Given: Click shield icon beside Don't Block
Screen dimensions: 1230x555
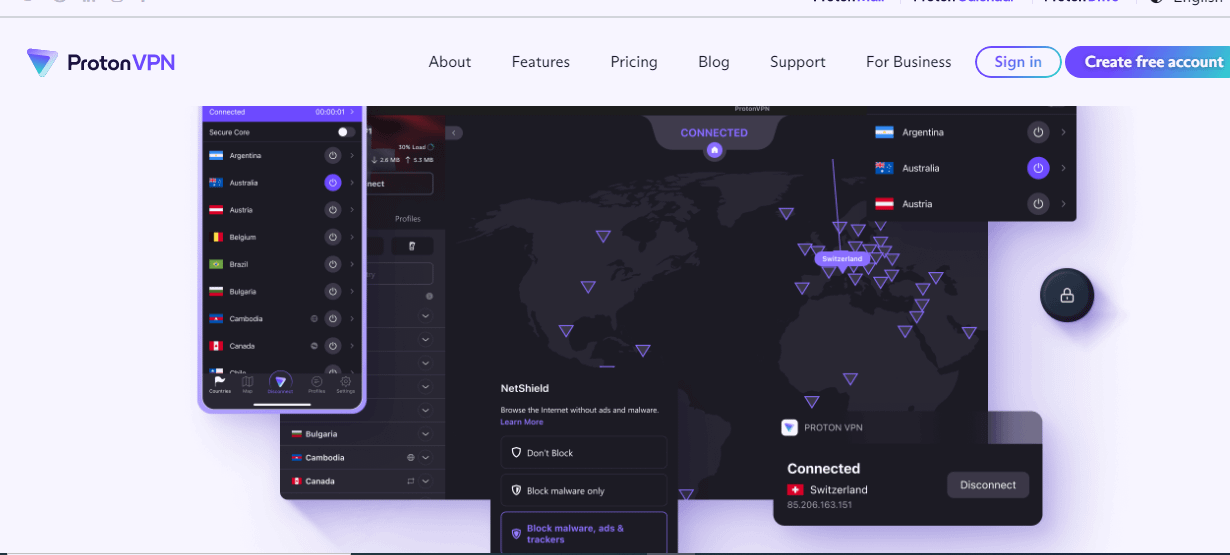Looking at the screenshot, I should tap(517, 453).
